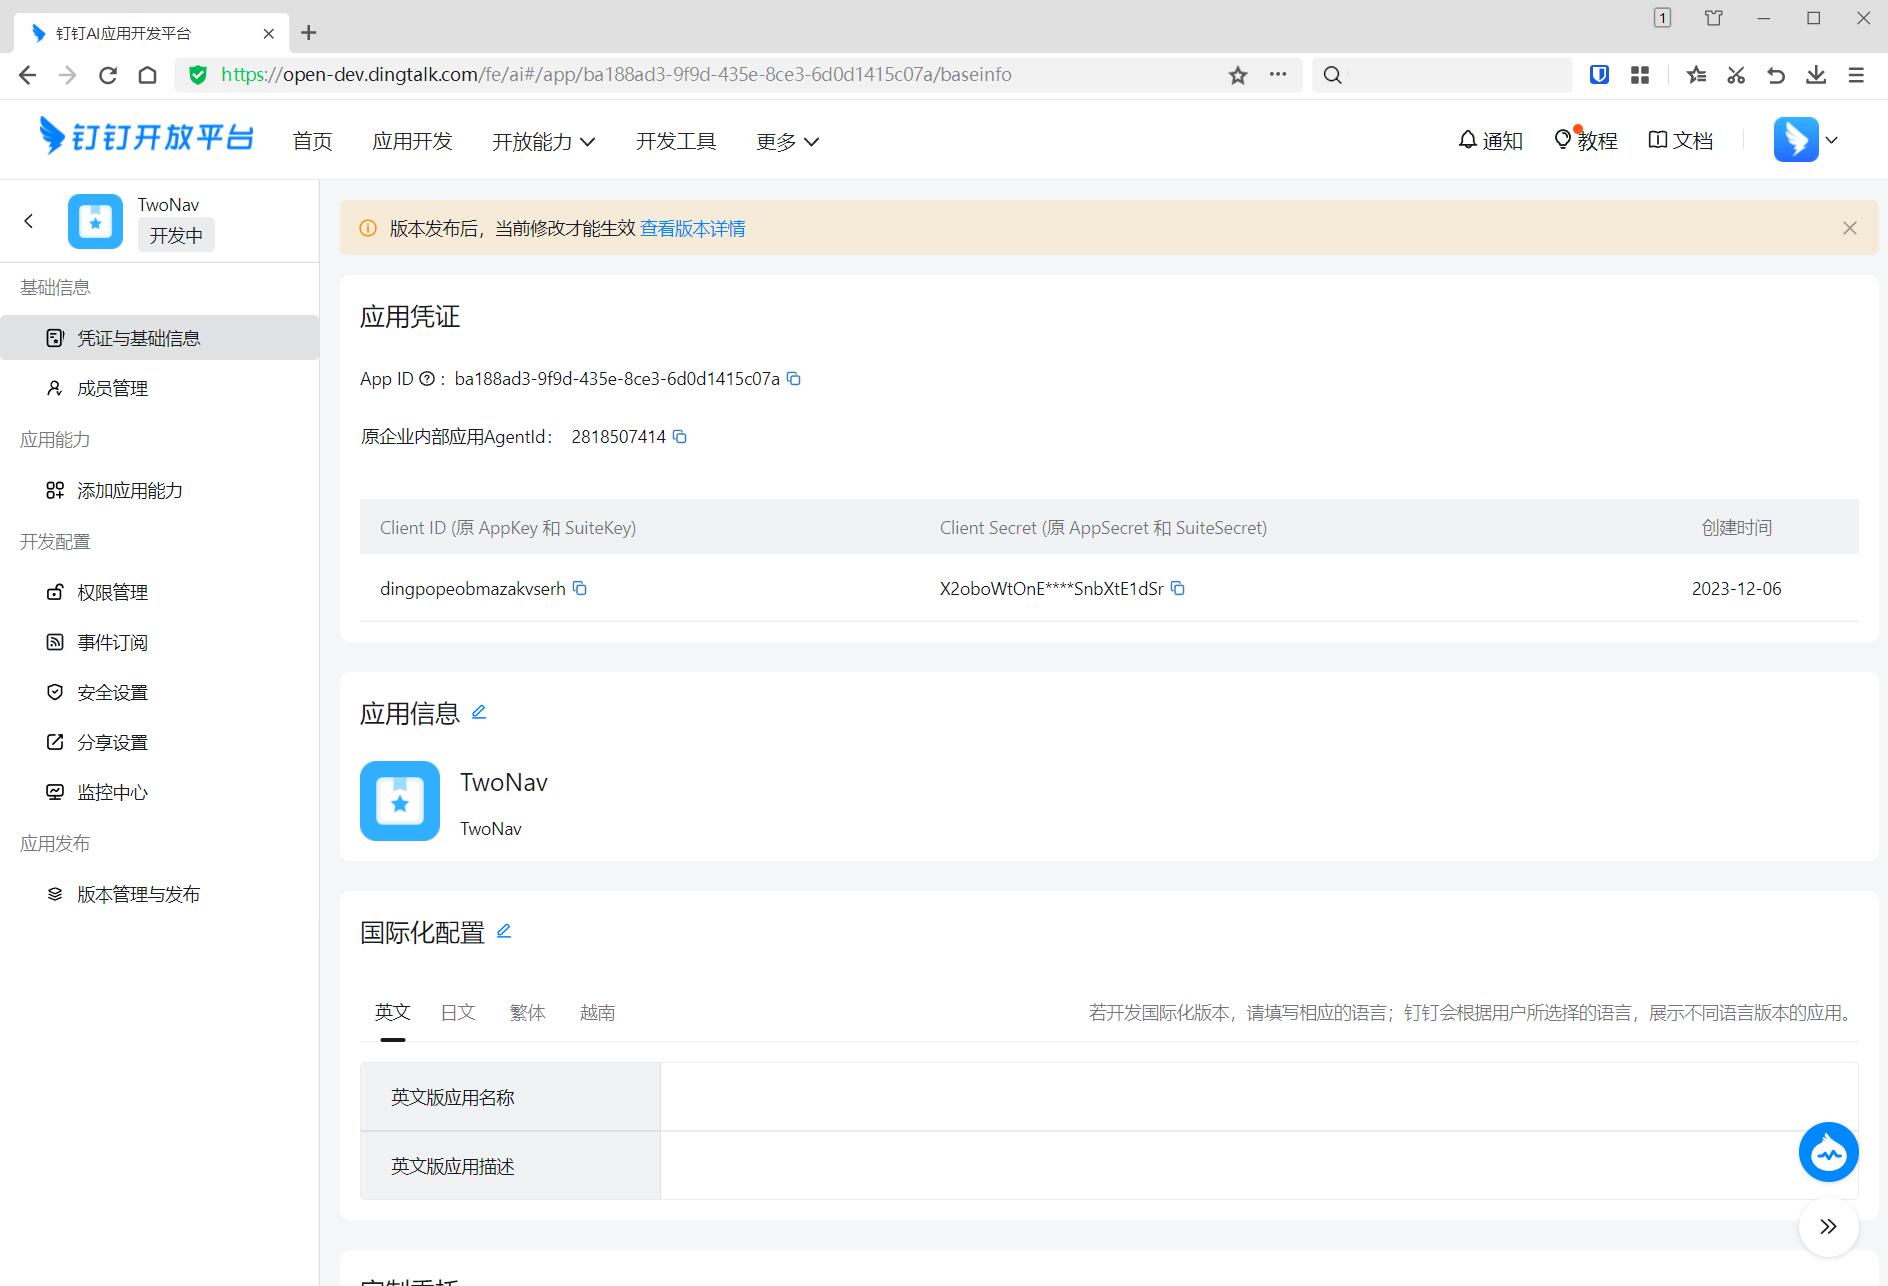Dismiss the version notice banner
1888x1286 pixels.
pos(1850,228)
